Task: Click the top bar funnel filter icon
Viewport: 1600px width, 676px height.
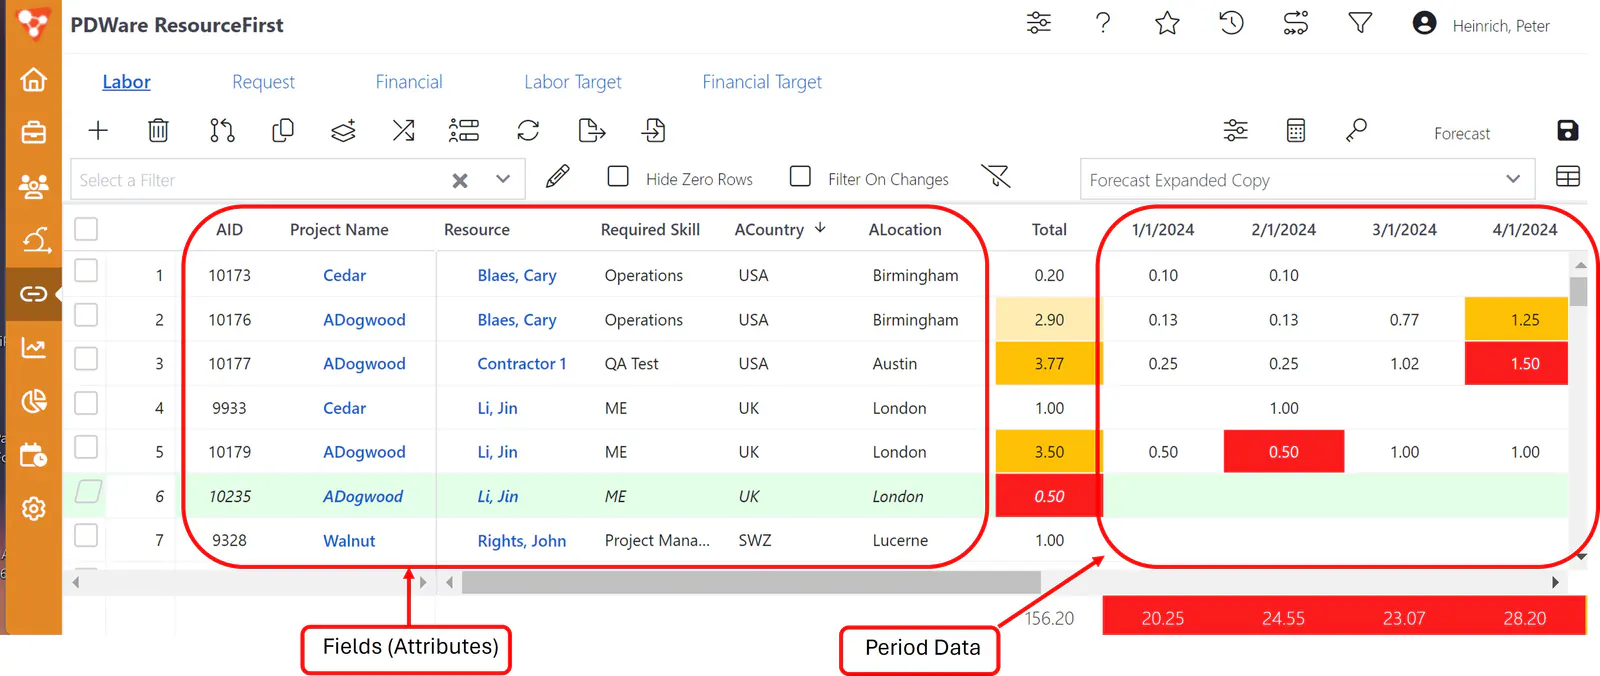Action: tap(1360, 23)
